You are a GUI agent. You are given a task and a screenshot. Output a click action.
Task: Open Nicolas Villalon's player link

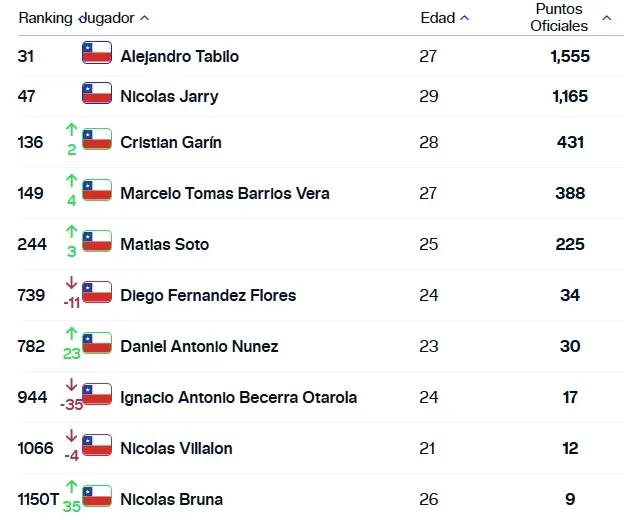(176, 448)
